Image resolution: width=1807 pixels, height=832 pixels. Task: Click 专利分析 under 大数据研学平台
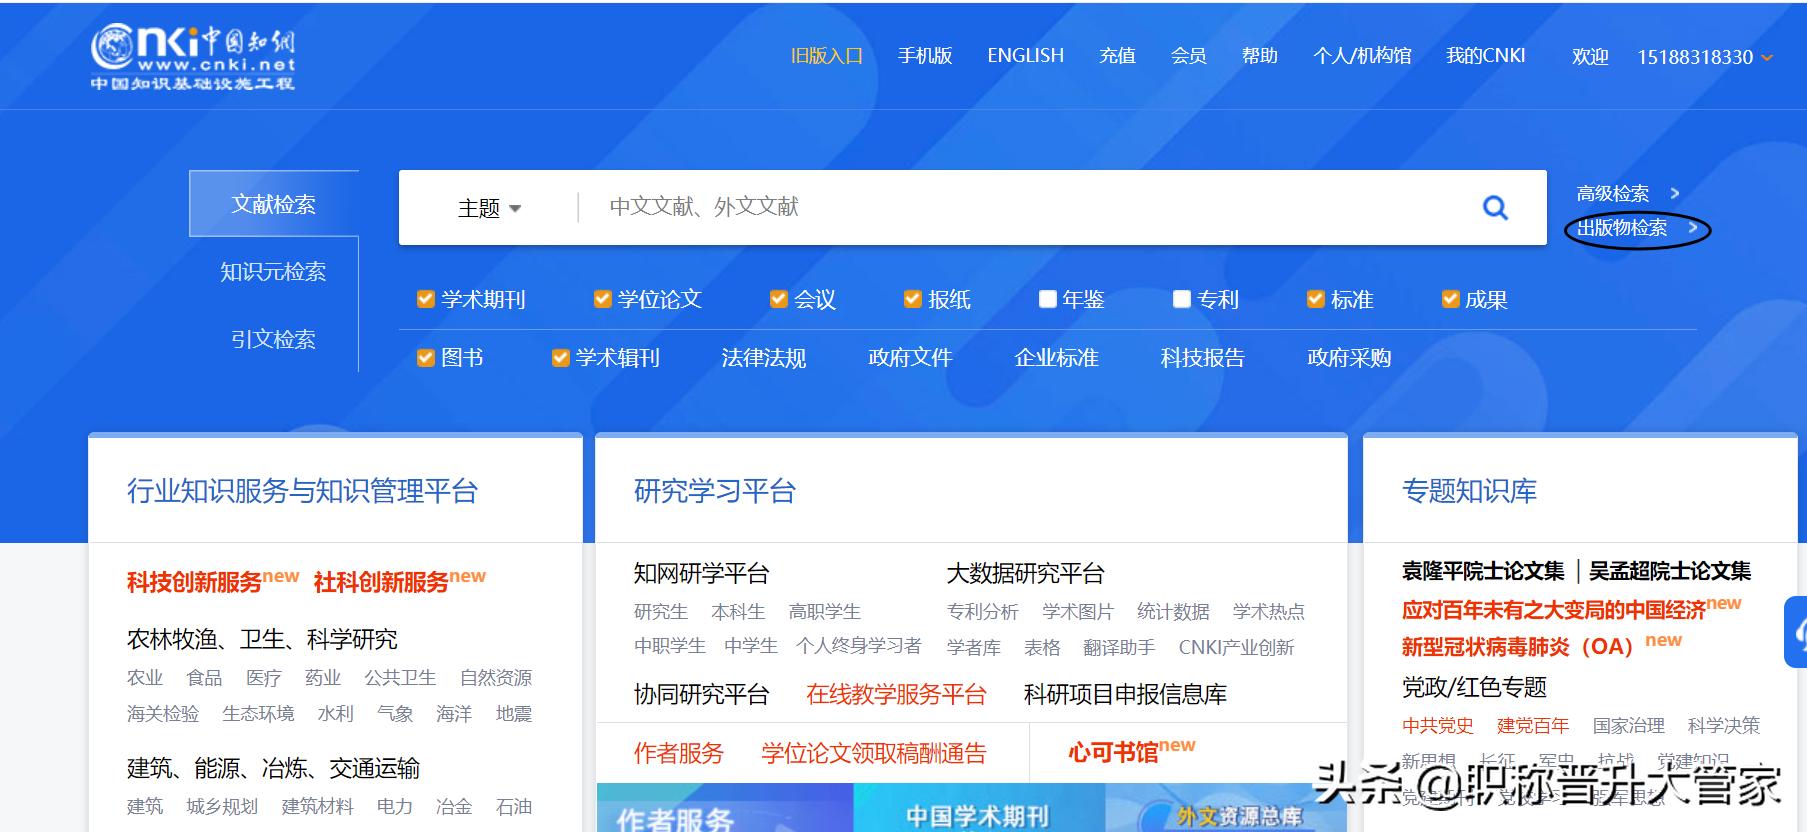pos(982,612)
